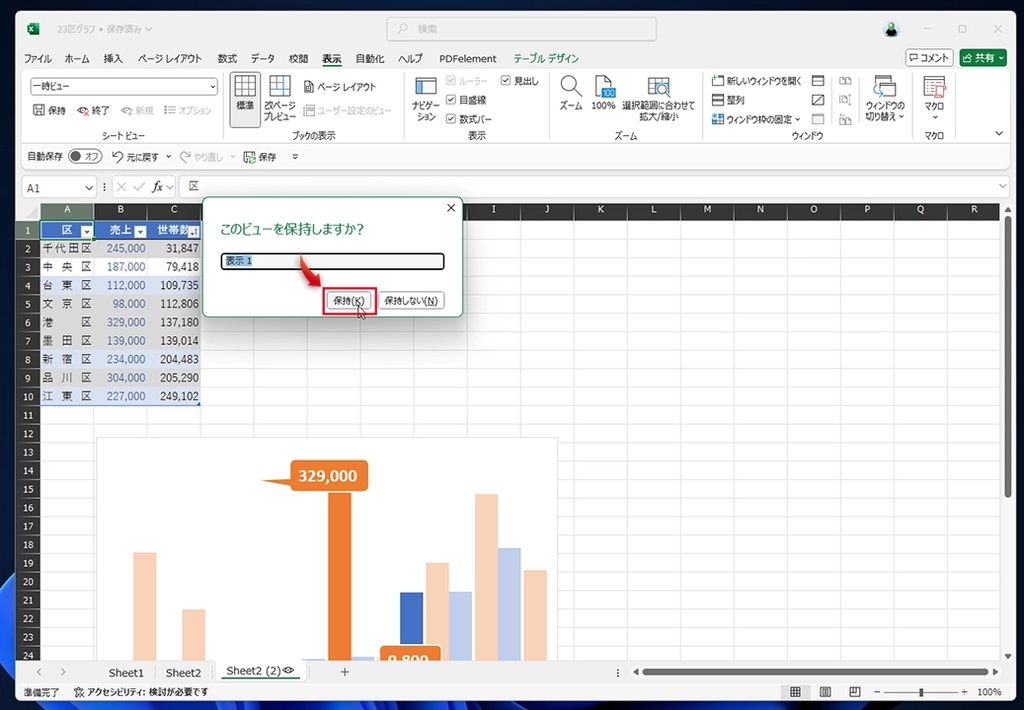Click cell containing 245,000

[x=121, y=248]
